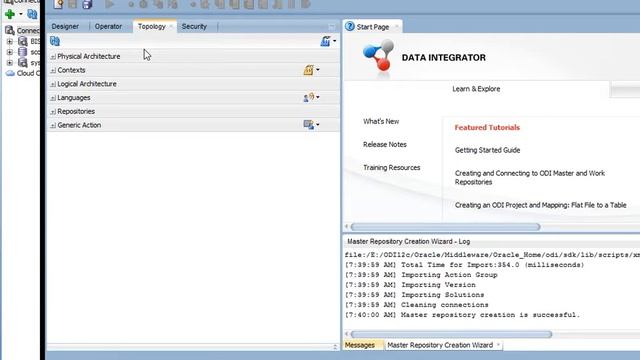Screen dimensions: 640x360
Task: Open the Release Notes link
Action: (x=385, y=144)
